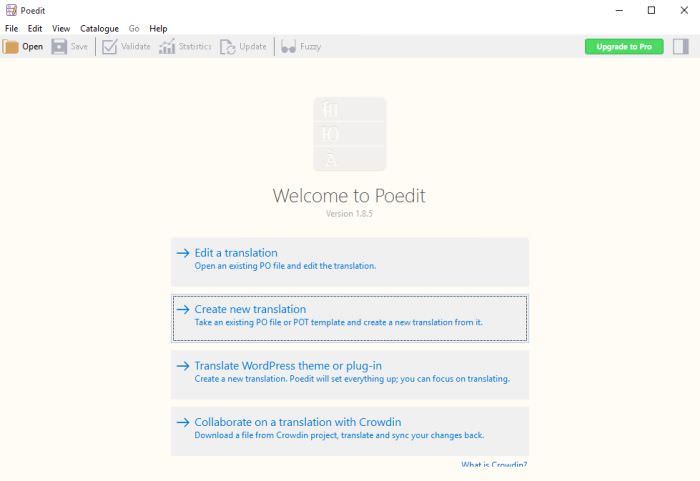Viewport: 700px width, 481px height.
Task: Open the Catalogue menu
Action: click(x=100, y=29)
